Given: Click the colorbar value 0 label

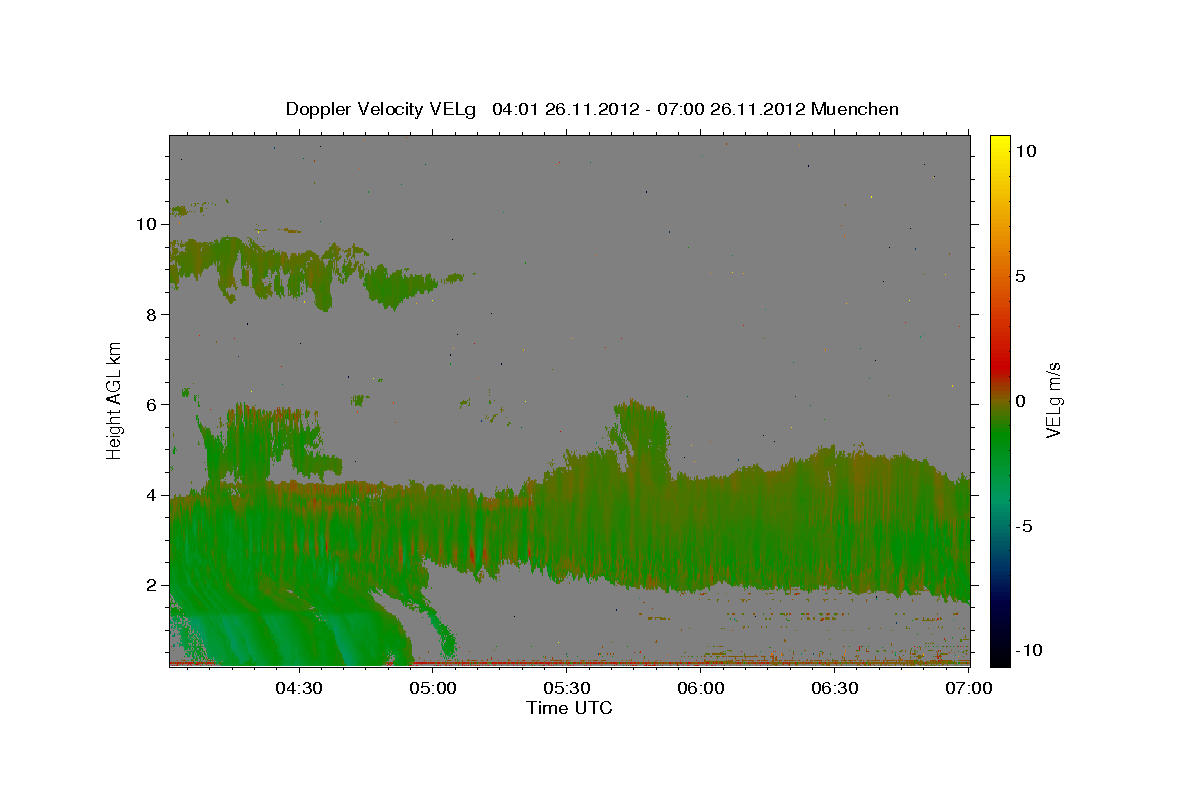Looking at the screenshot, I should pyautogui.click(x=1020, y=400).
